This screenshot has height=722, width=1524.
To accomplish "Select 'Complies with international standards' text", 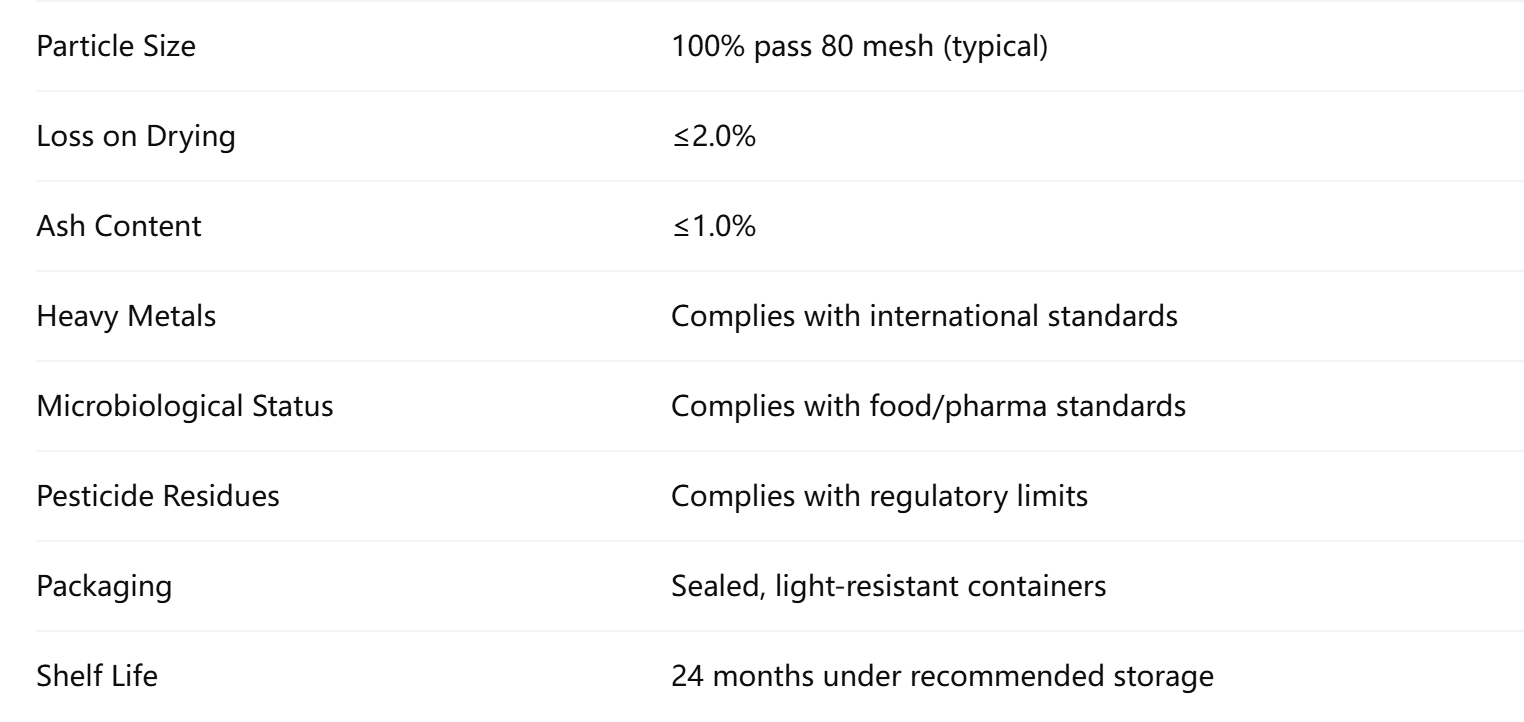I will [x=924, y=316].
